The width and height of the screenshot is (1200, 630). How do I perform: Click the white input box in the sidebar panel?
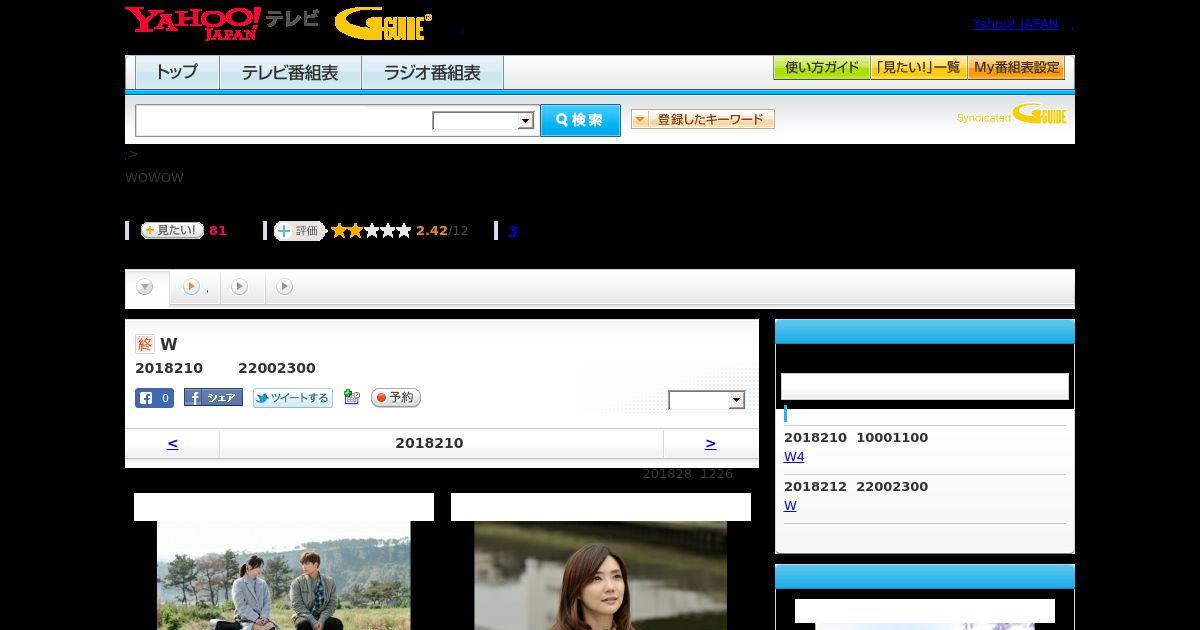(x=925, y=386)
